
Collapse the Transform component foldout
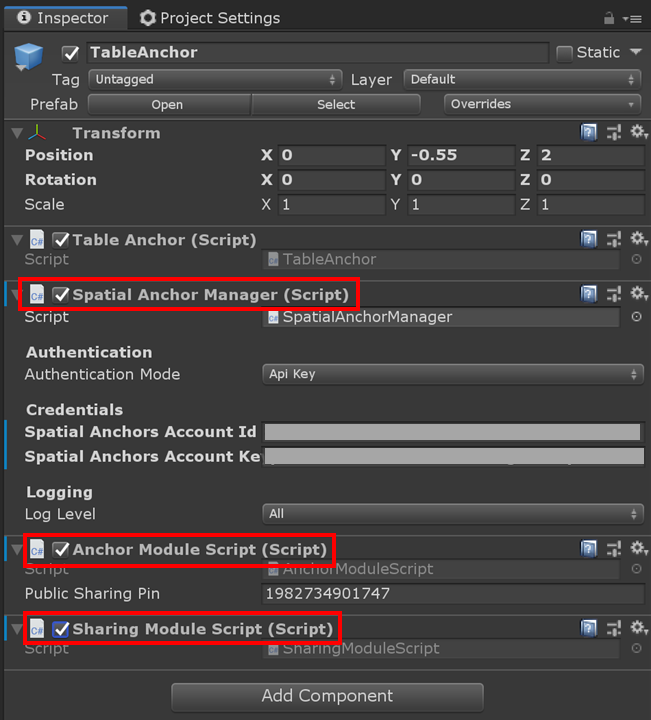17,133
